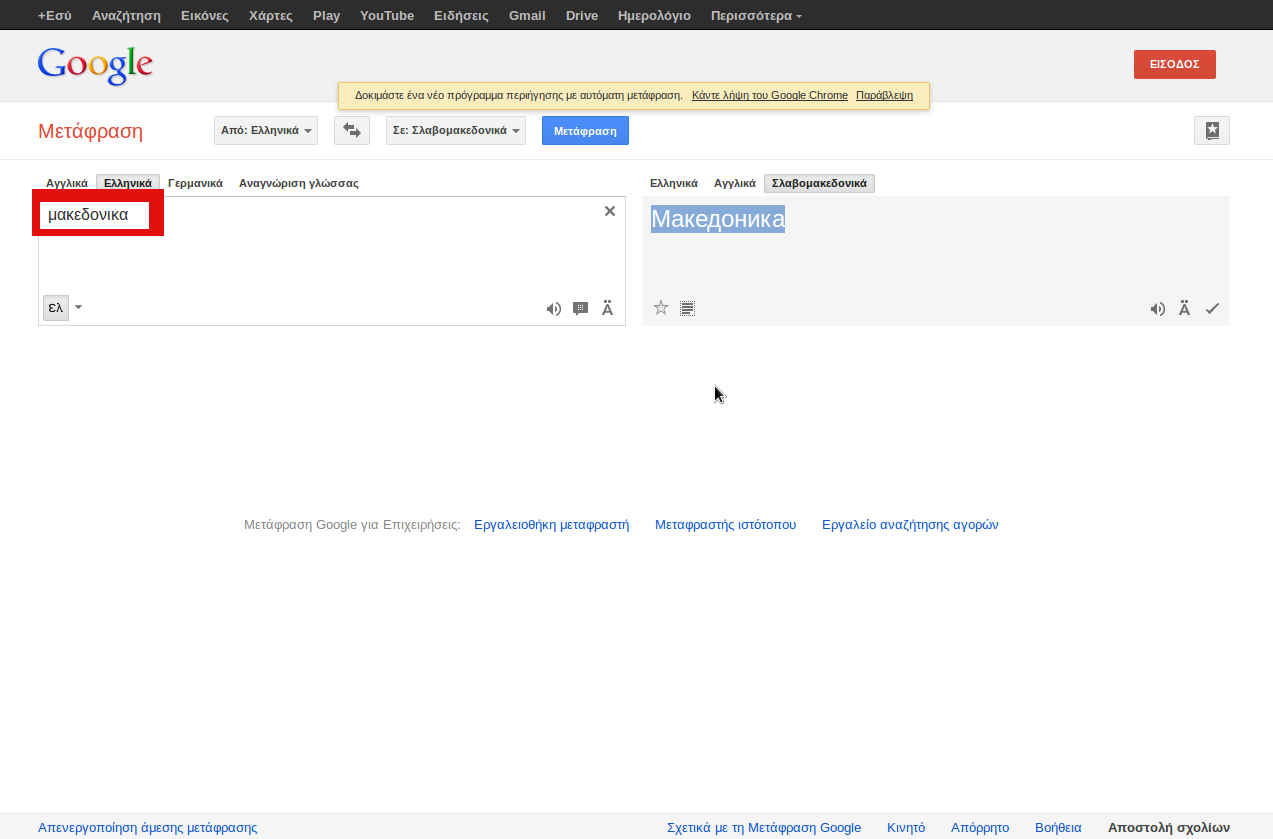Image resolution: width=1273 pixels, height=839 pixels.
Task: Click the blue Μετάφραση translate button
Action: (585, 130)
